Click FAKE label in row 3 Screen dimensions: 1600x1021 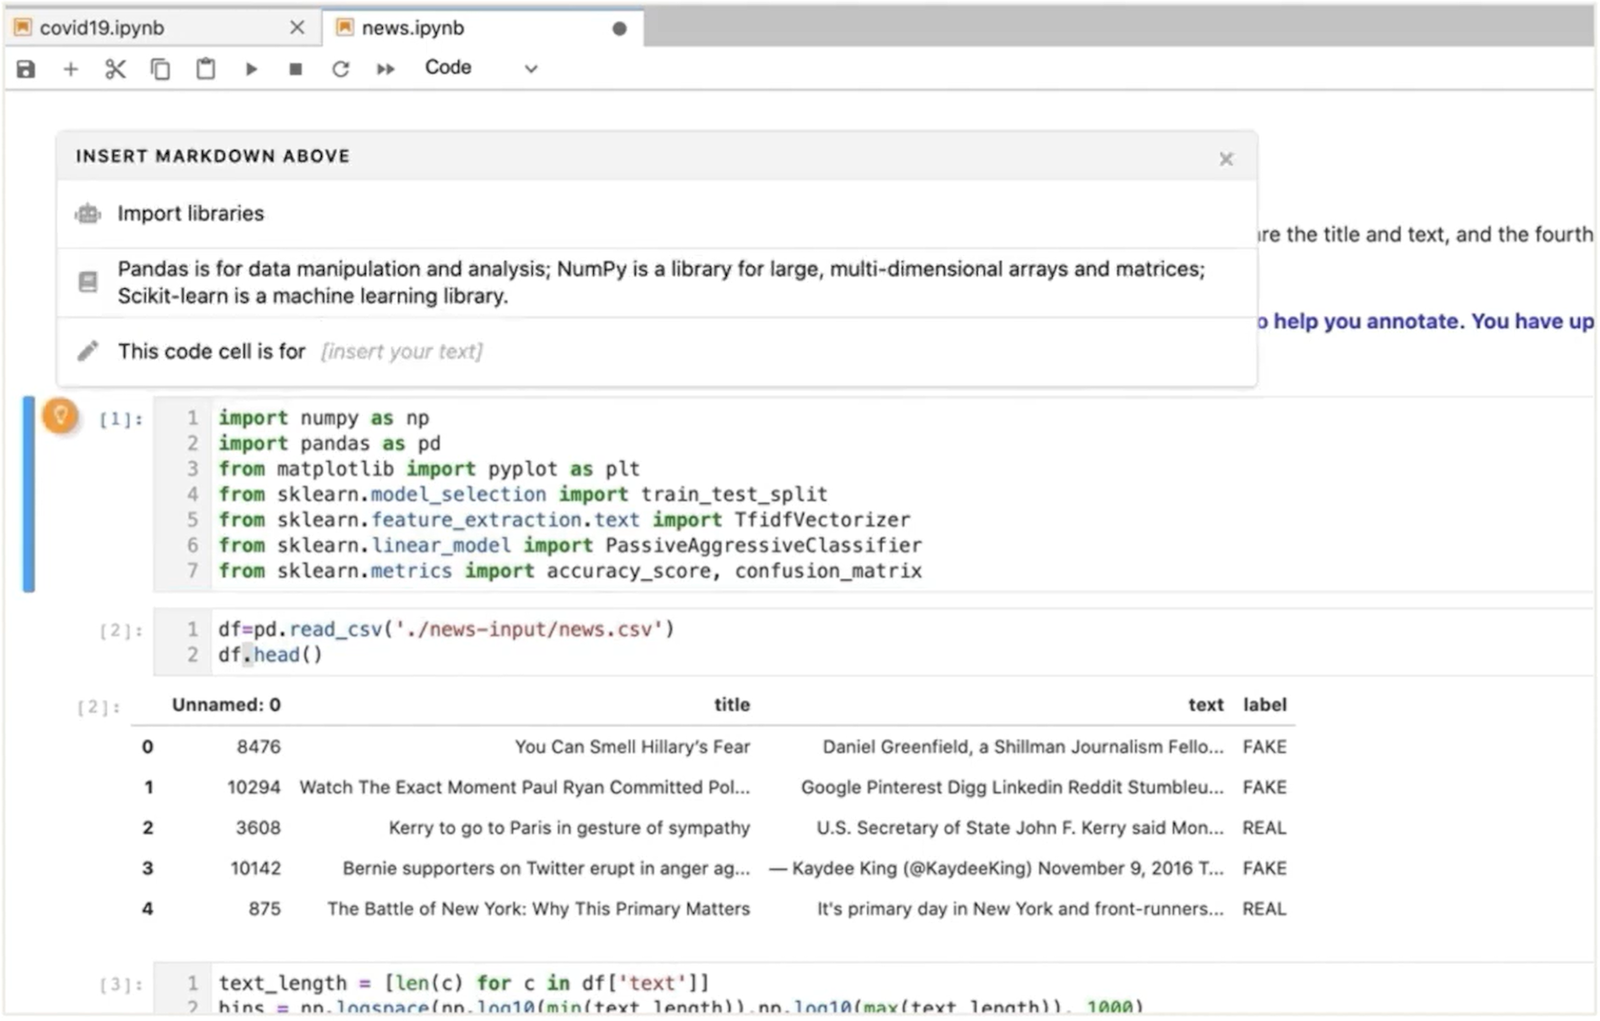(1264, 869)
